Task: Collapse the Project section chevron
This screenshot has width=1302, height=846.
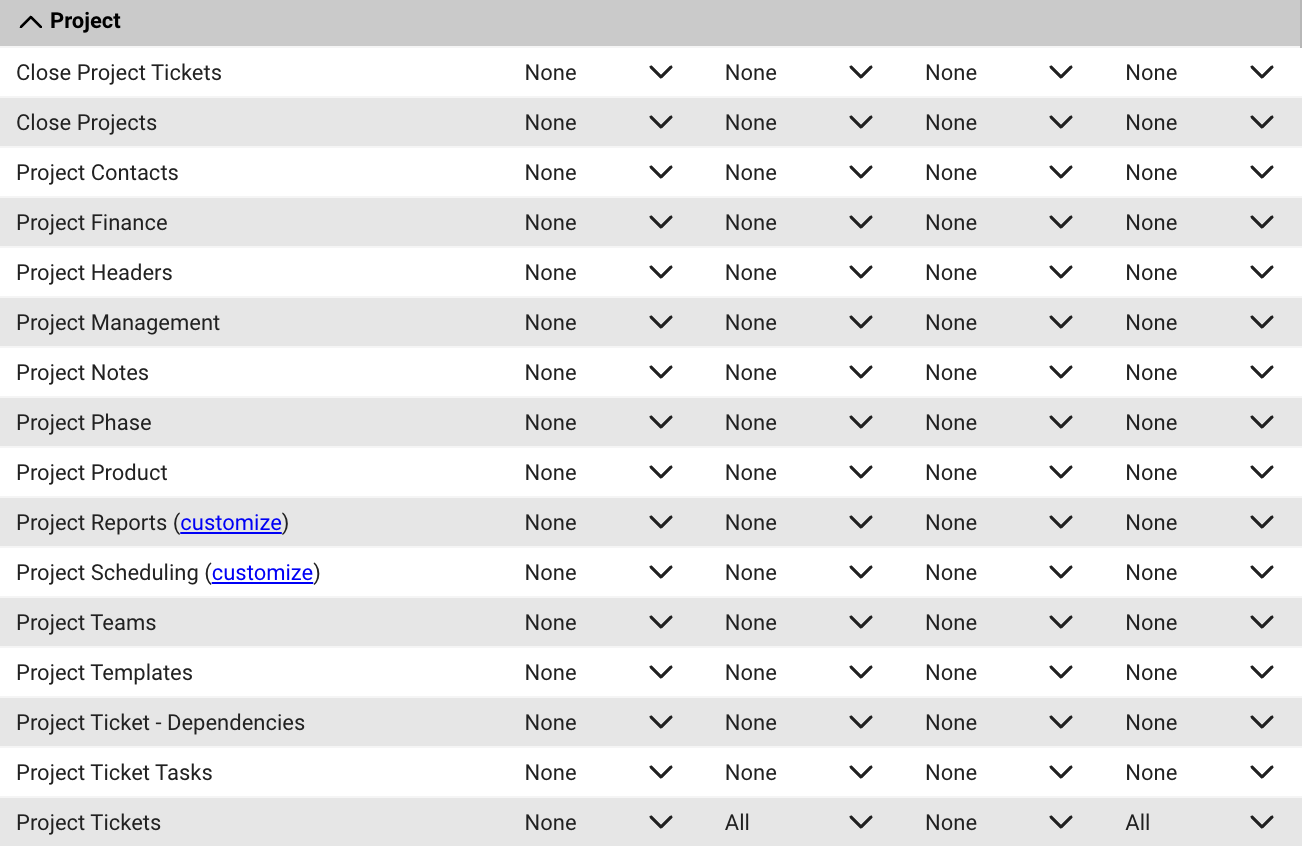Action: (x=31, y=22)
